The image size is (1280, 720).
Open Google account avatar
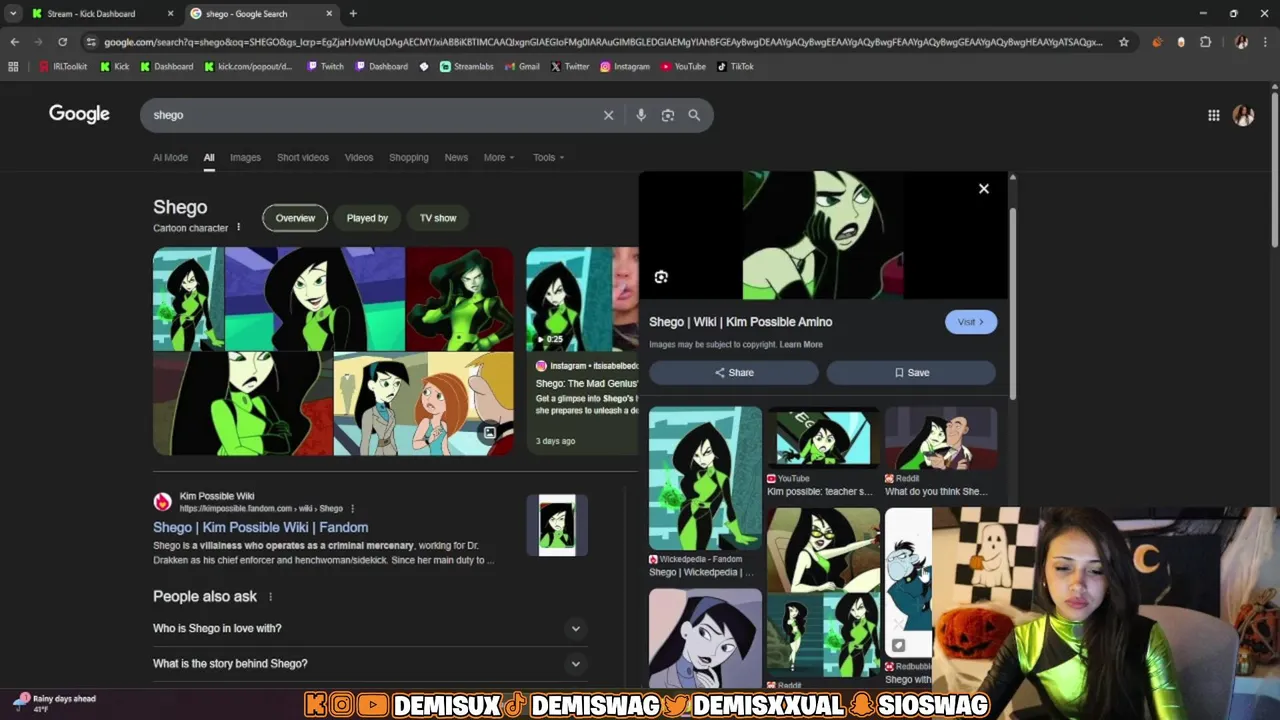[1243, 115]
